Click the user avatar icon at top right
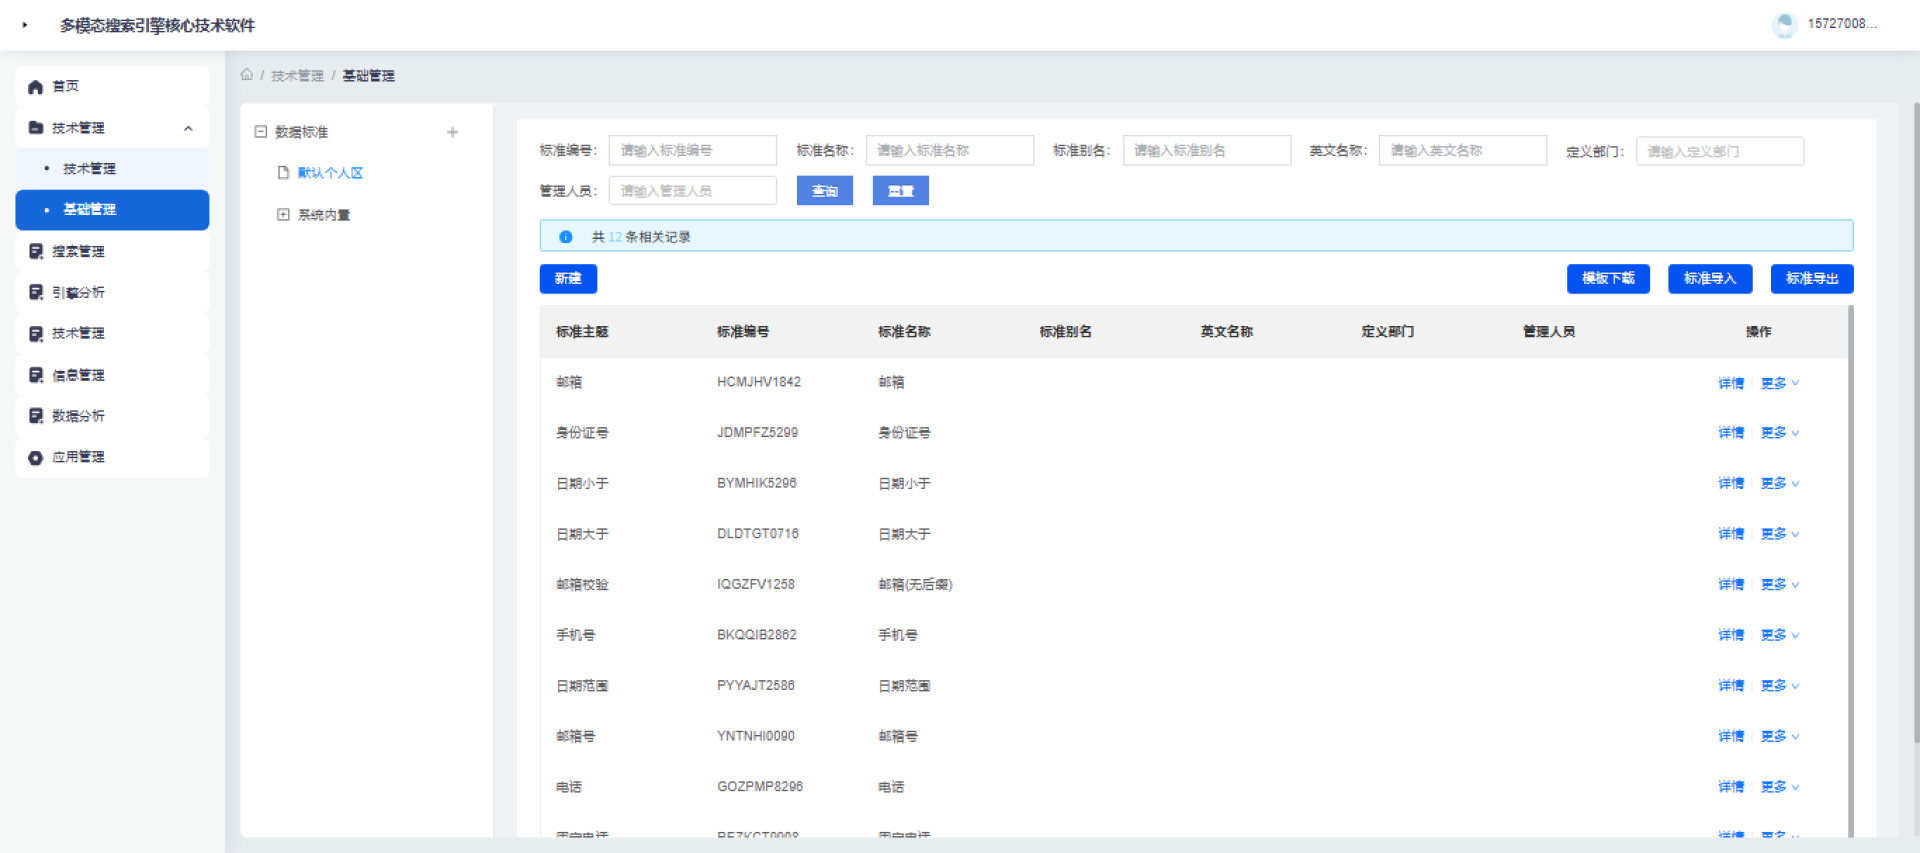 coord(1784,25)
